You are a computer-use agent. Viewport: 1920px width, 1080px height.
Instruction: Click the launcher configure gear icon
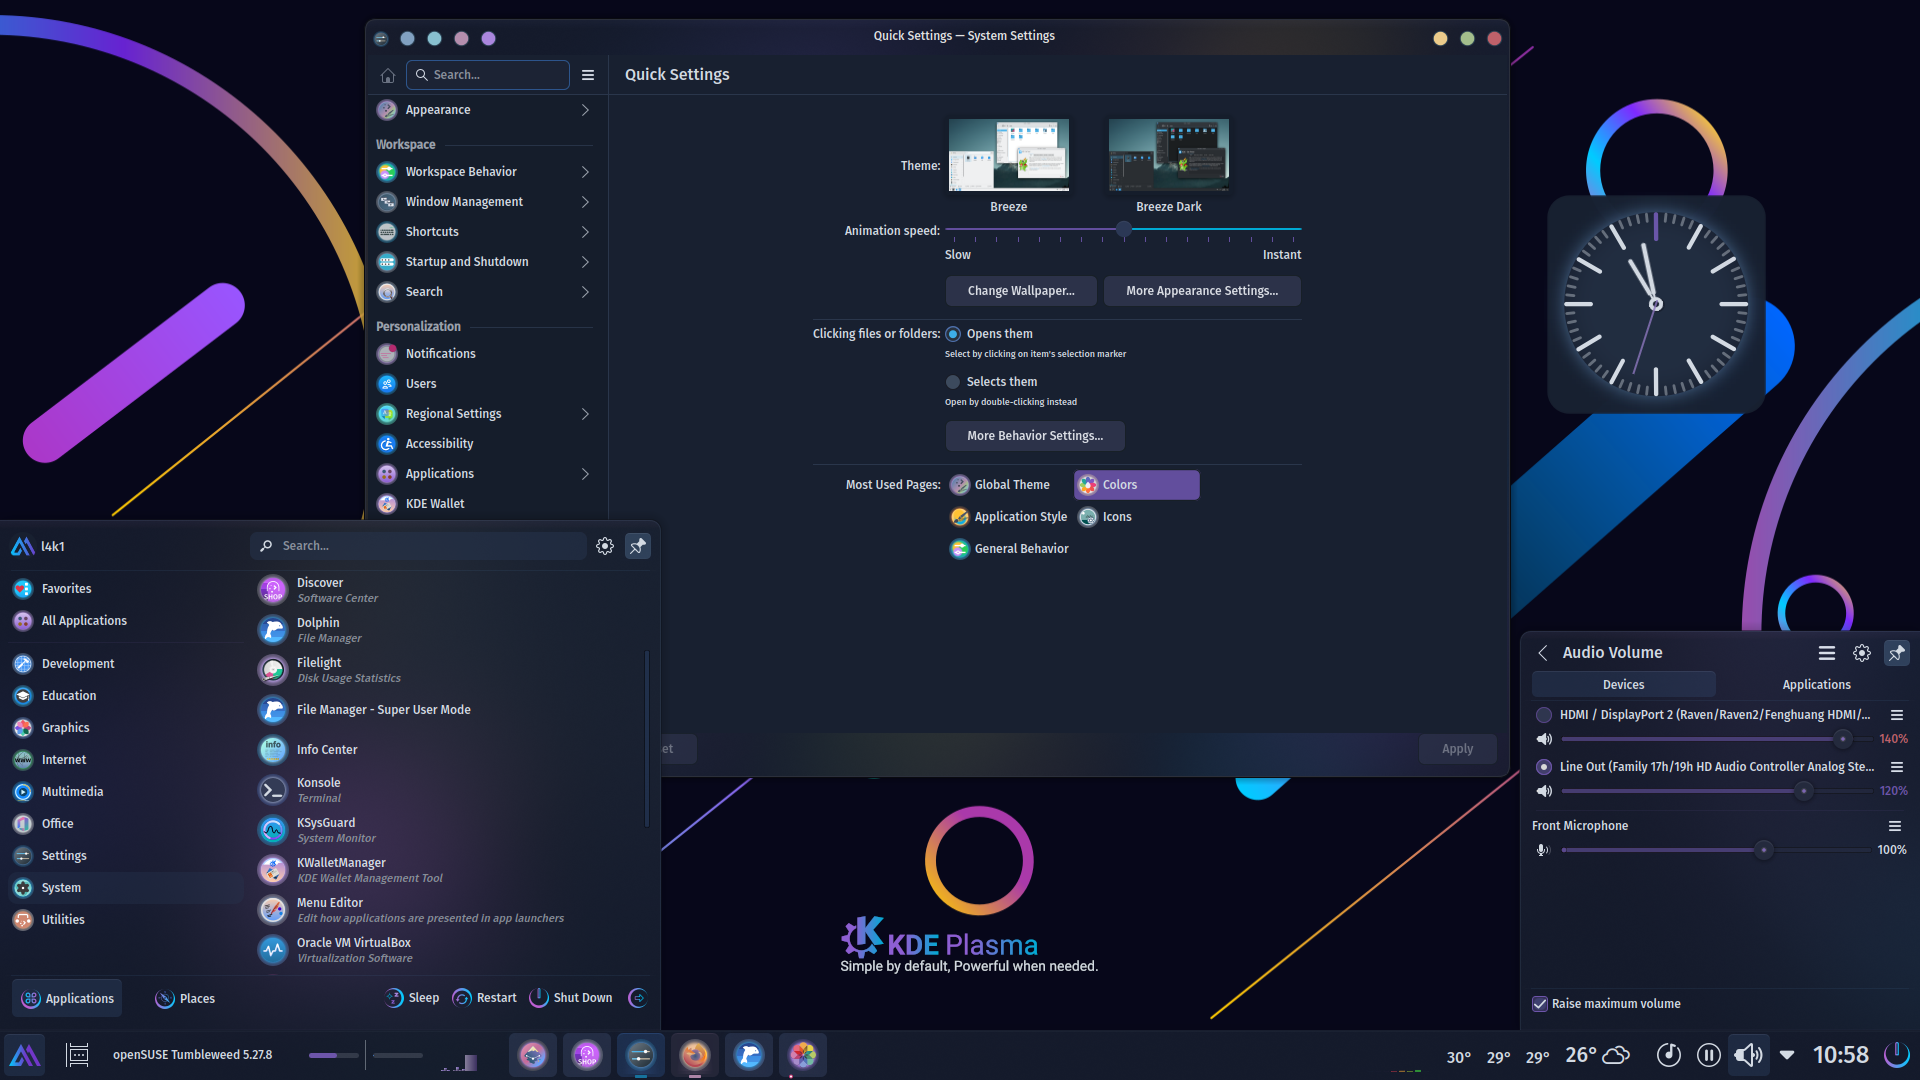coord(605,546)
